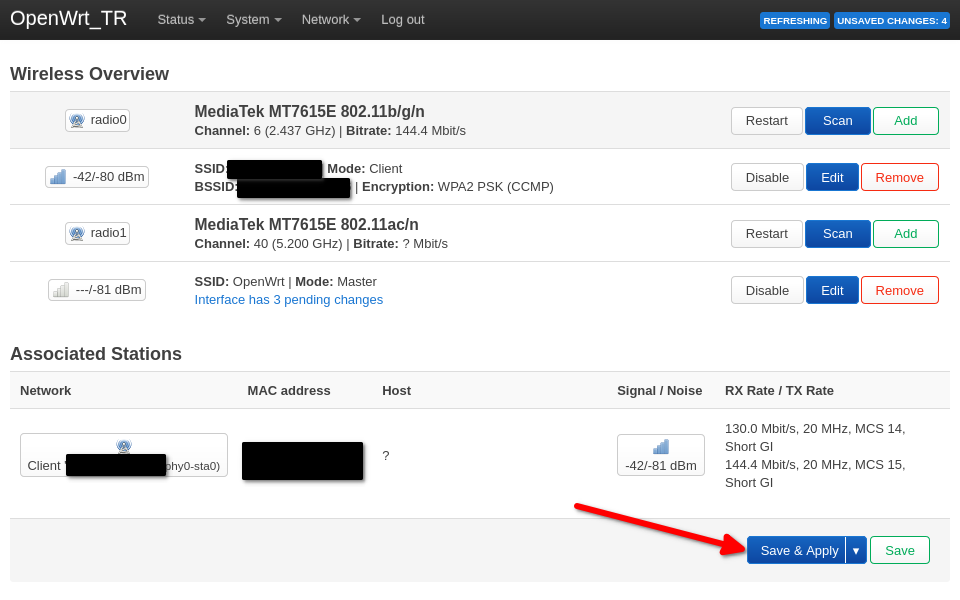This screenshot has width=960, height=600.
Task: Scan for networks on radio0
Action: [x=837, y=120]
